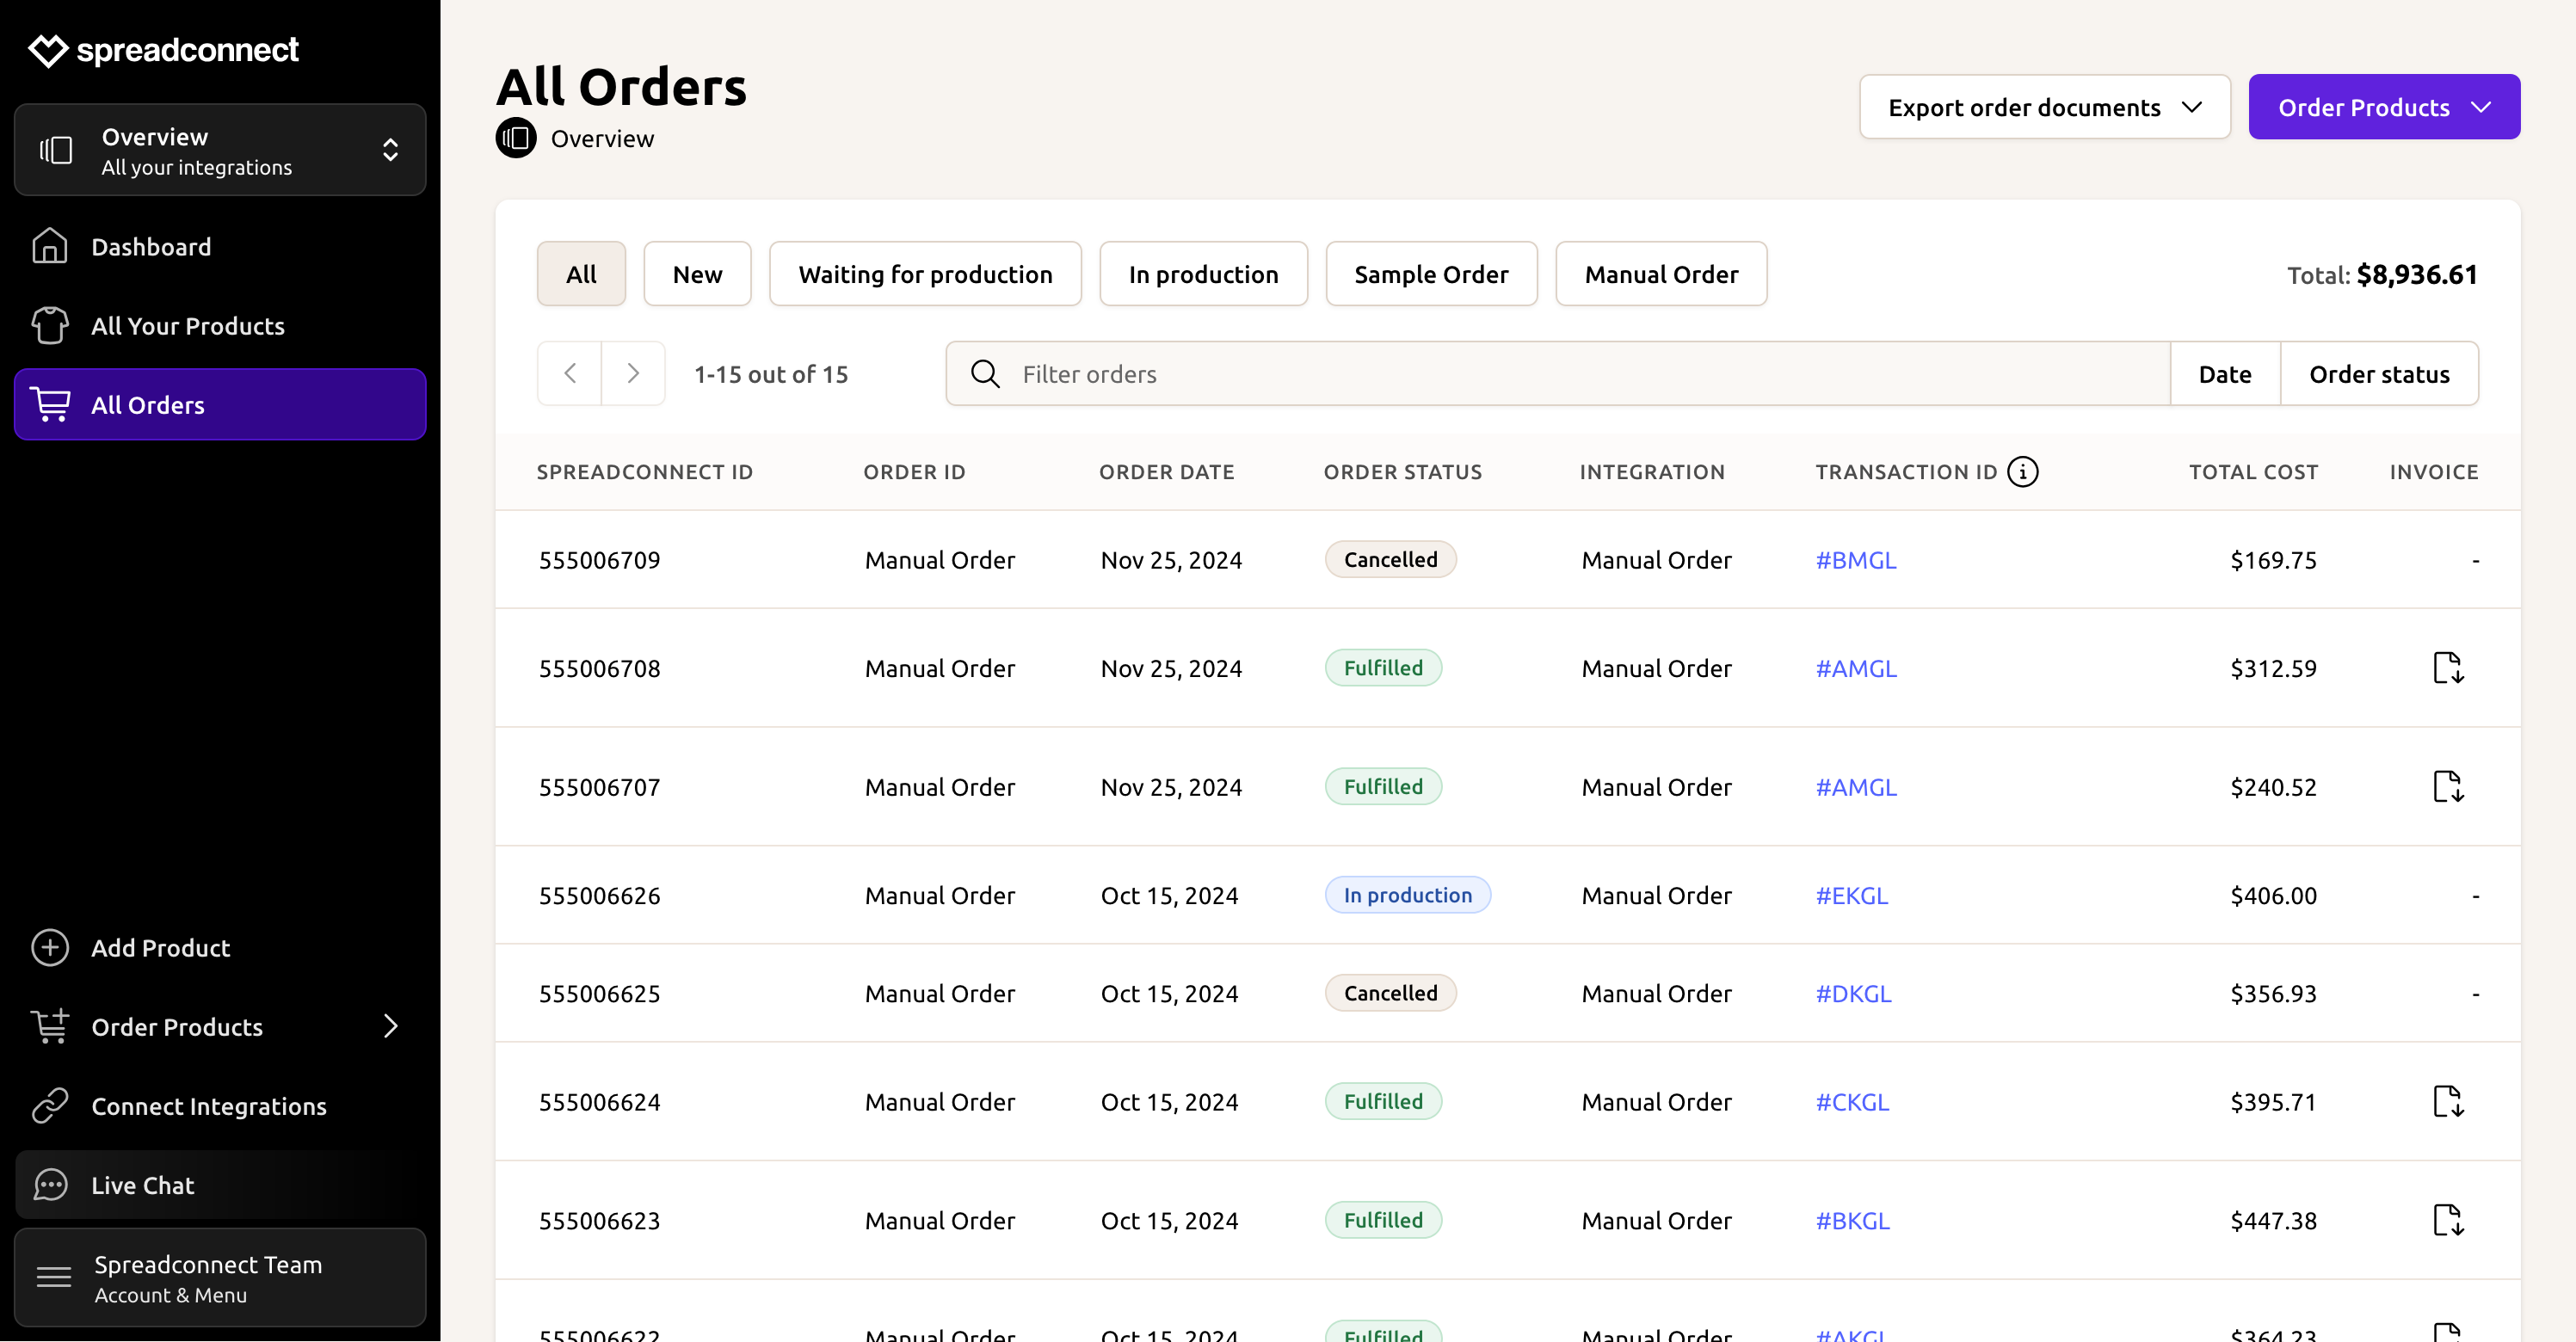Click the Overview breadcrumb text
Image resolution: width=2576 pixels, height=1342 pixels.
[x=602, y=138]
